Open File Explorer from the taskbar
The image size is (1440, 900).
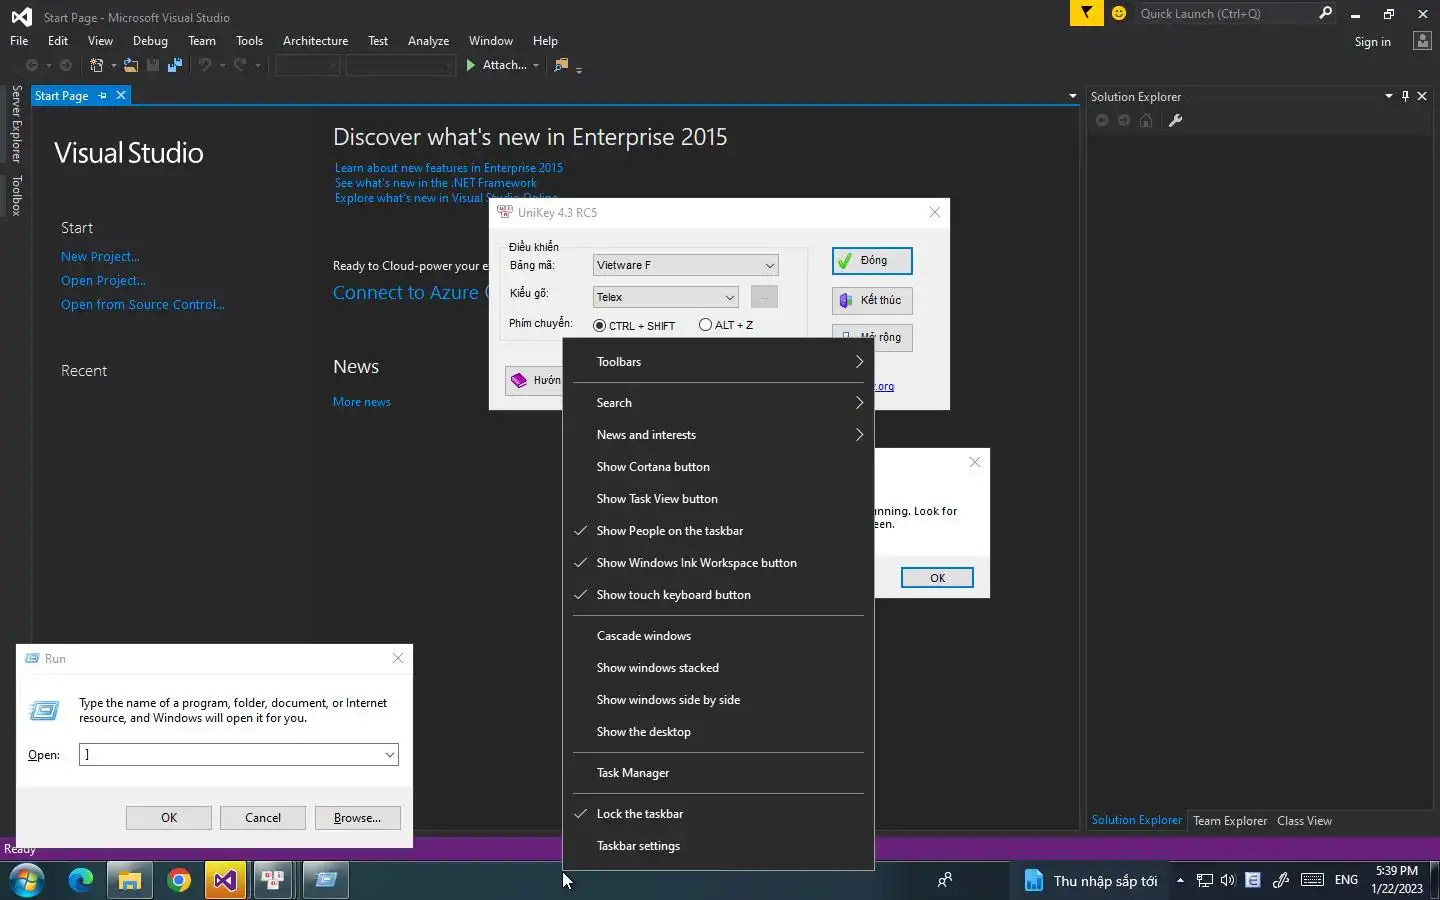pyautogui.click(x=130, y=880)
